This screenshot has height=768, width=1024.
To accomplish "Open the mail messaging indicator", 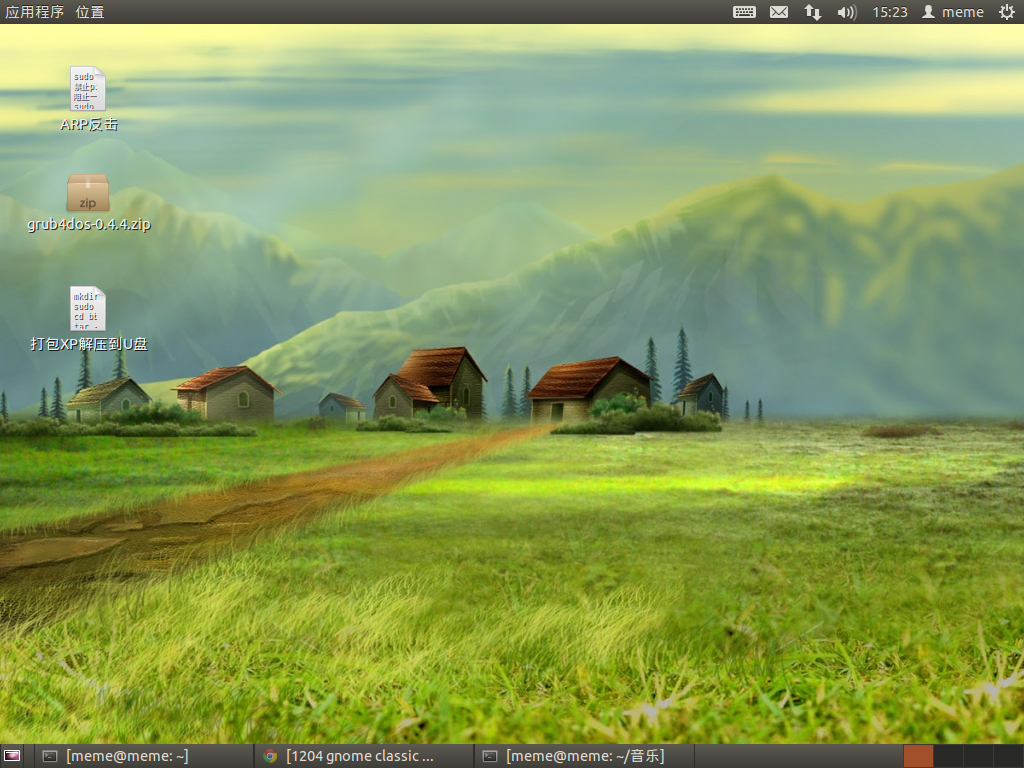I will coord(778,12).
